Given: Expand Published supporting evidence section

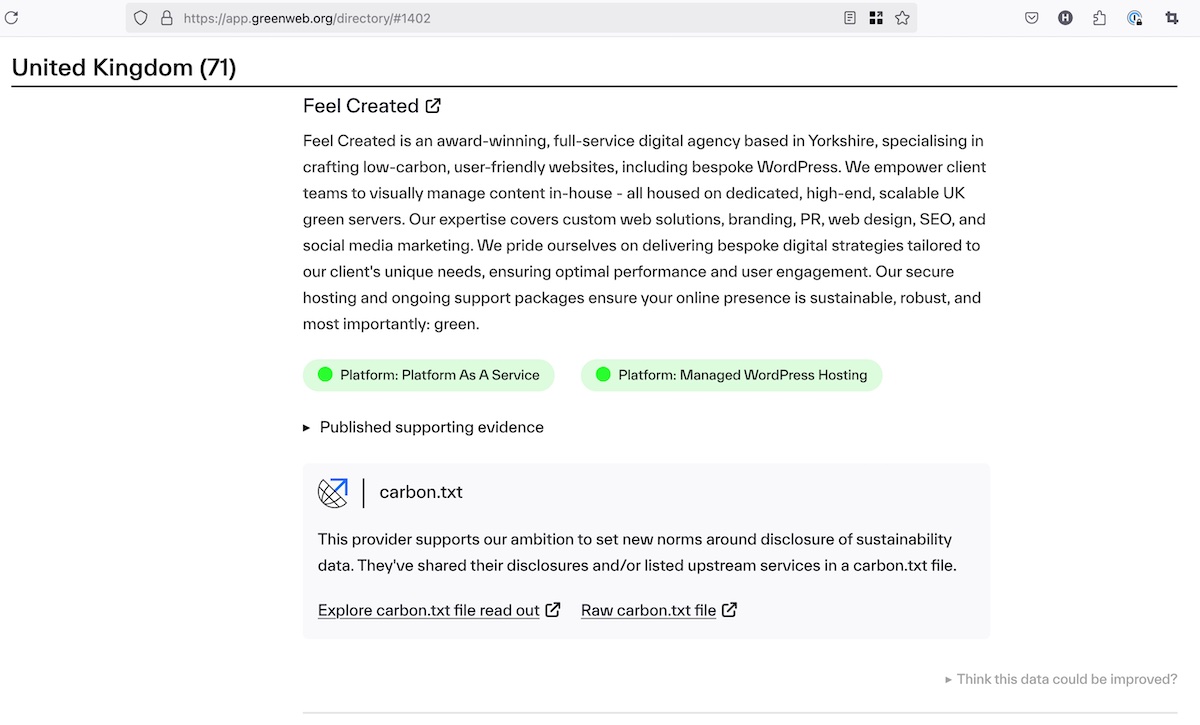Looking at the screenshot, I should [x=423, y=427].
